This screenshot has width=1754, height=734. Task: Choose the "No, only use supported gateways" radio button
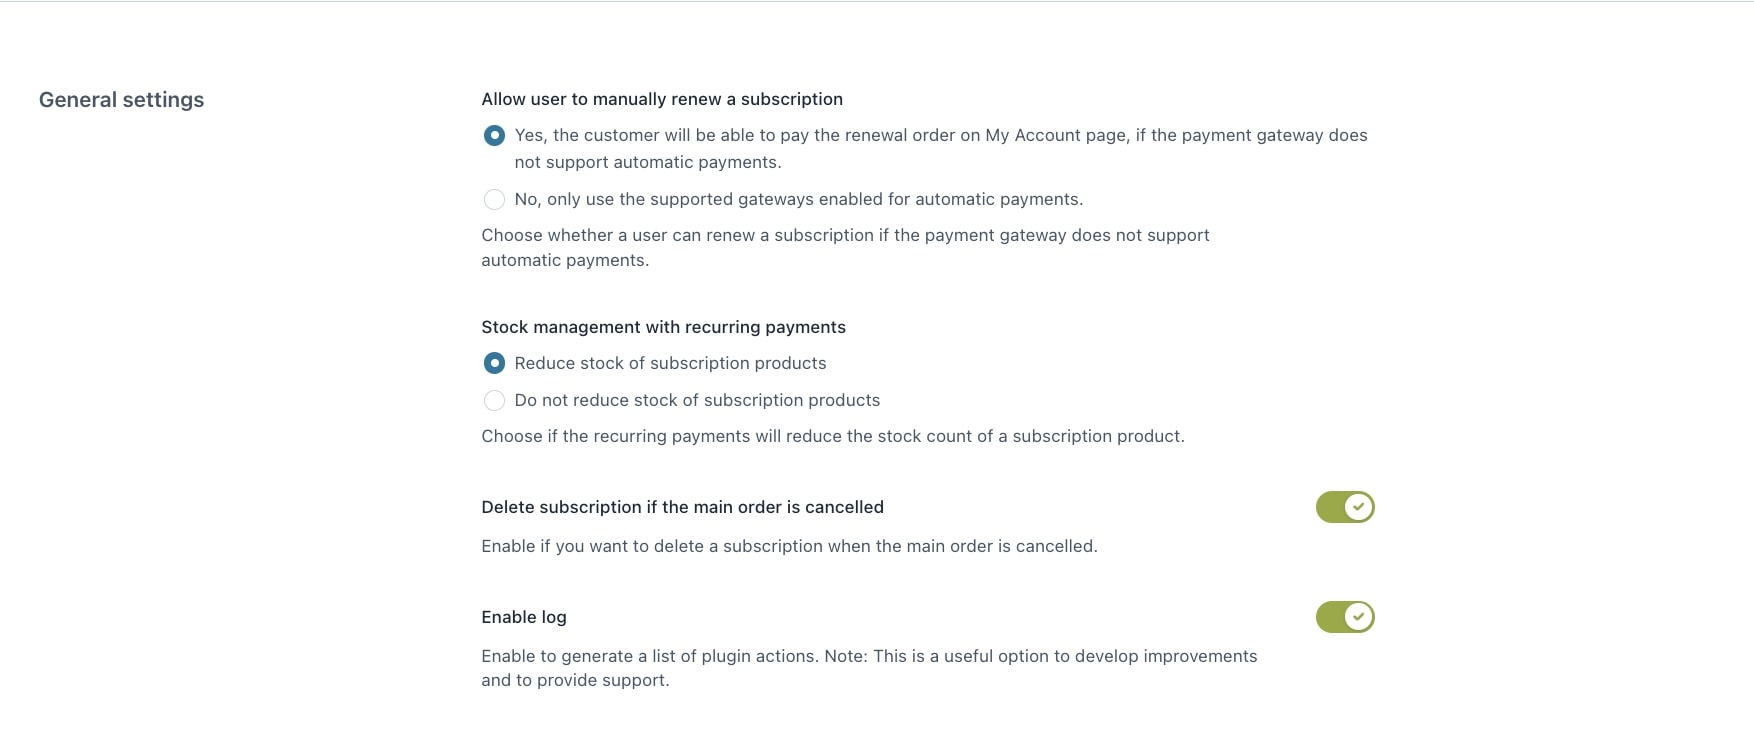[x=494, y=200]
